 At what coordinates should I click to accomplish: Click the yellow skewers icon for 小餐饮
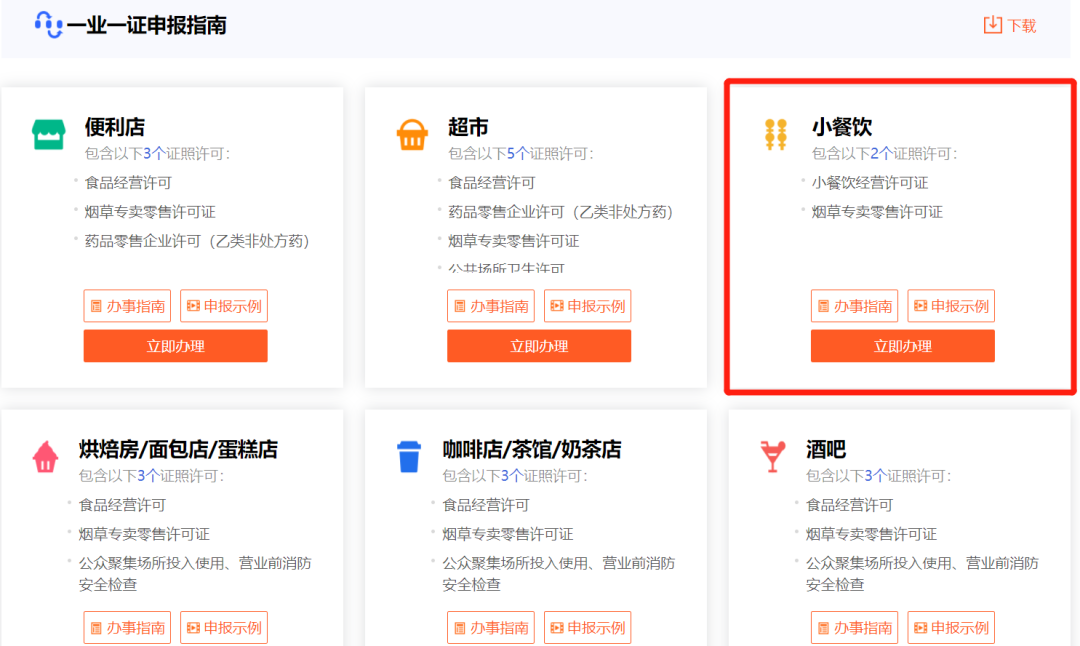pyautogui.click(x=776, y=134)
